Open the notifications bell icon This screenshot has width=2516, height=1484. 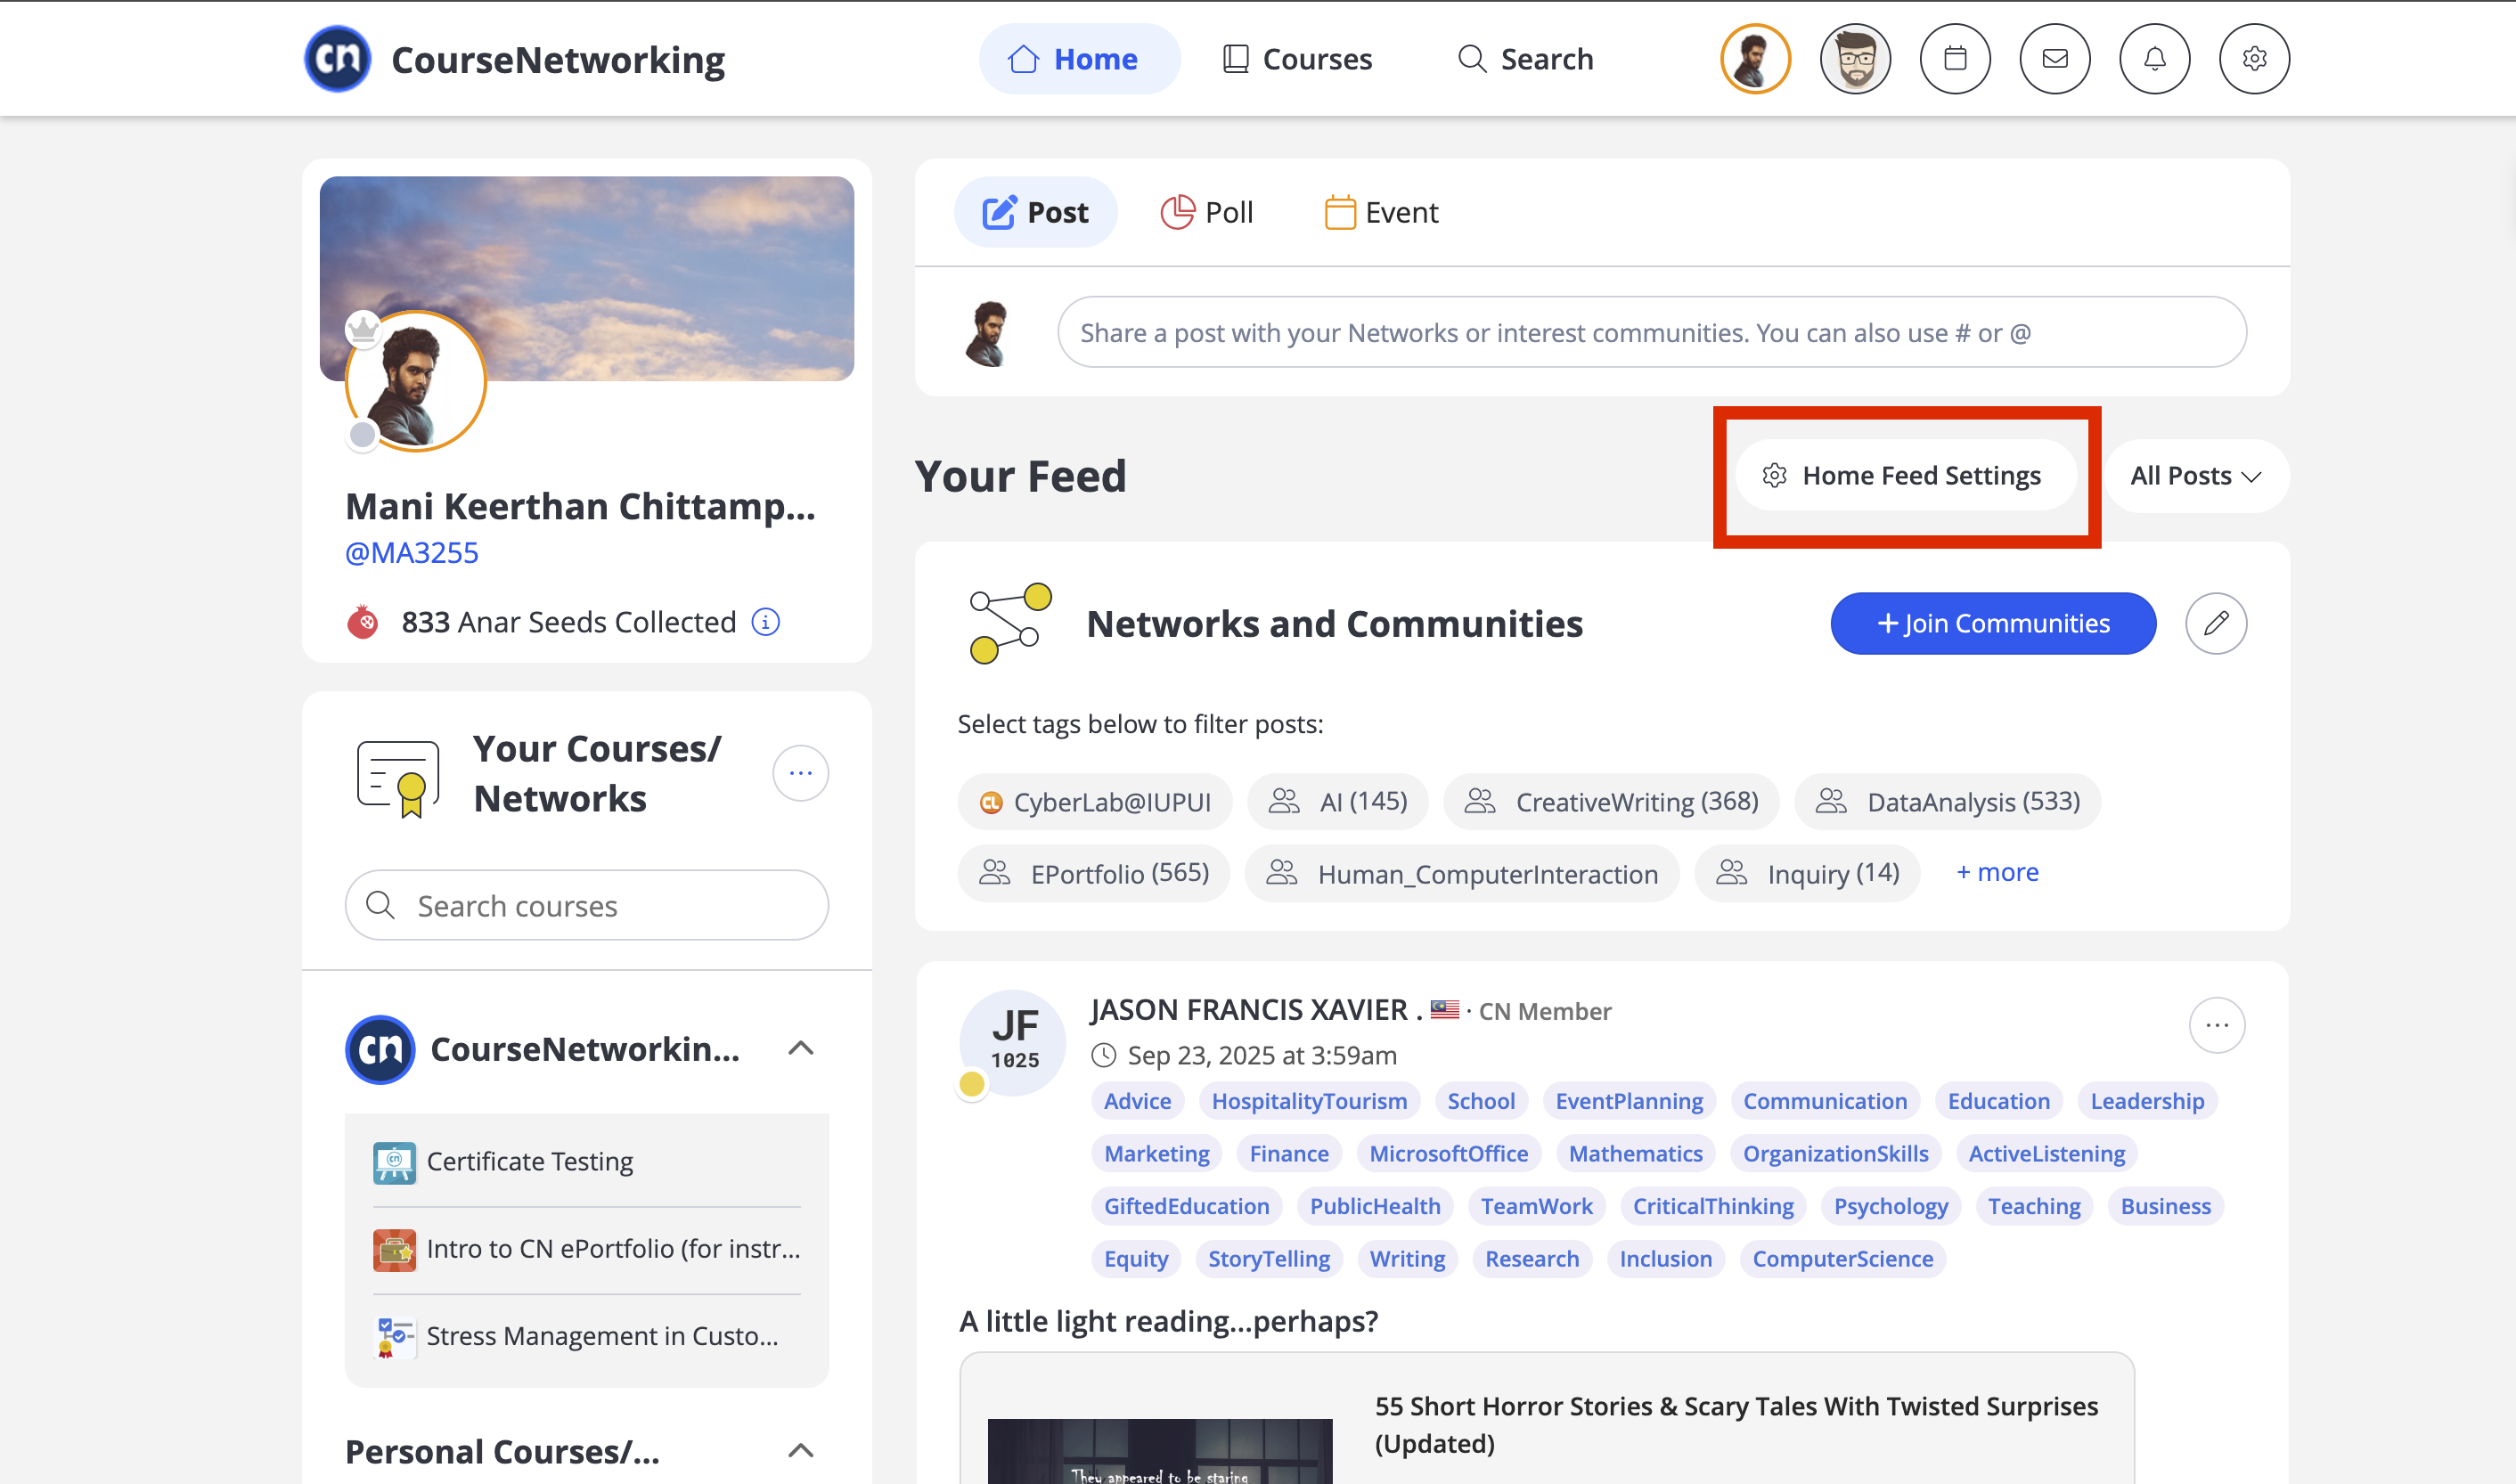pyautogui.click(x=2154, y=59)
